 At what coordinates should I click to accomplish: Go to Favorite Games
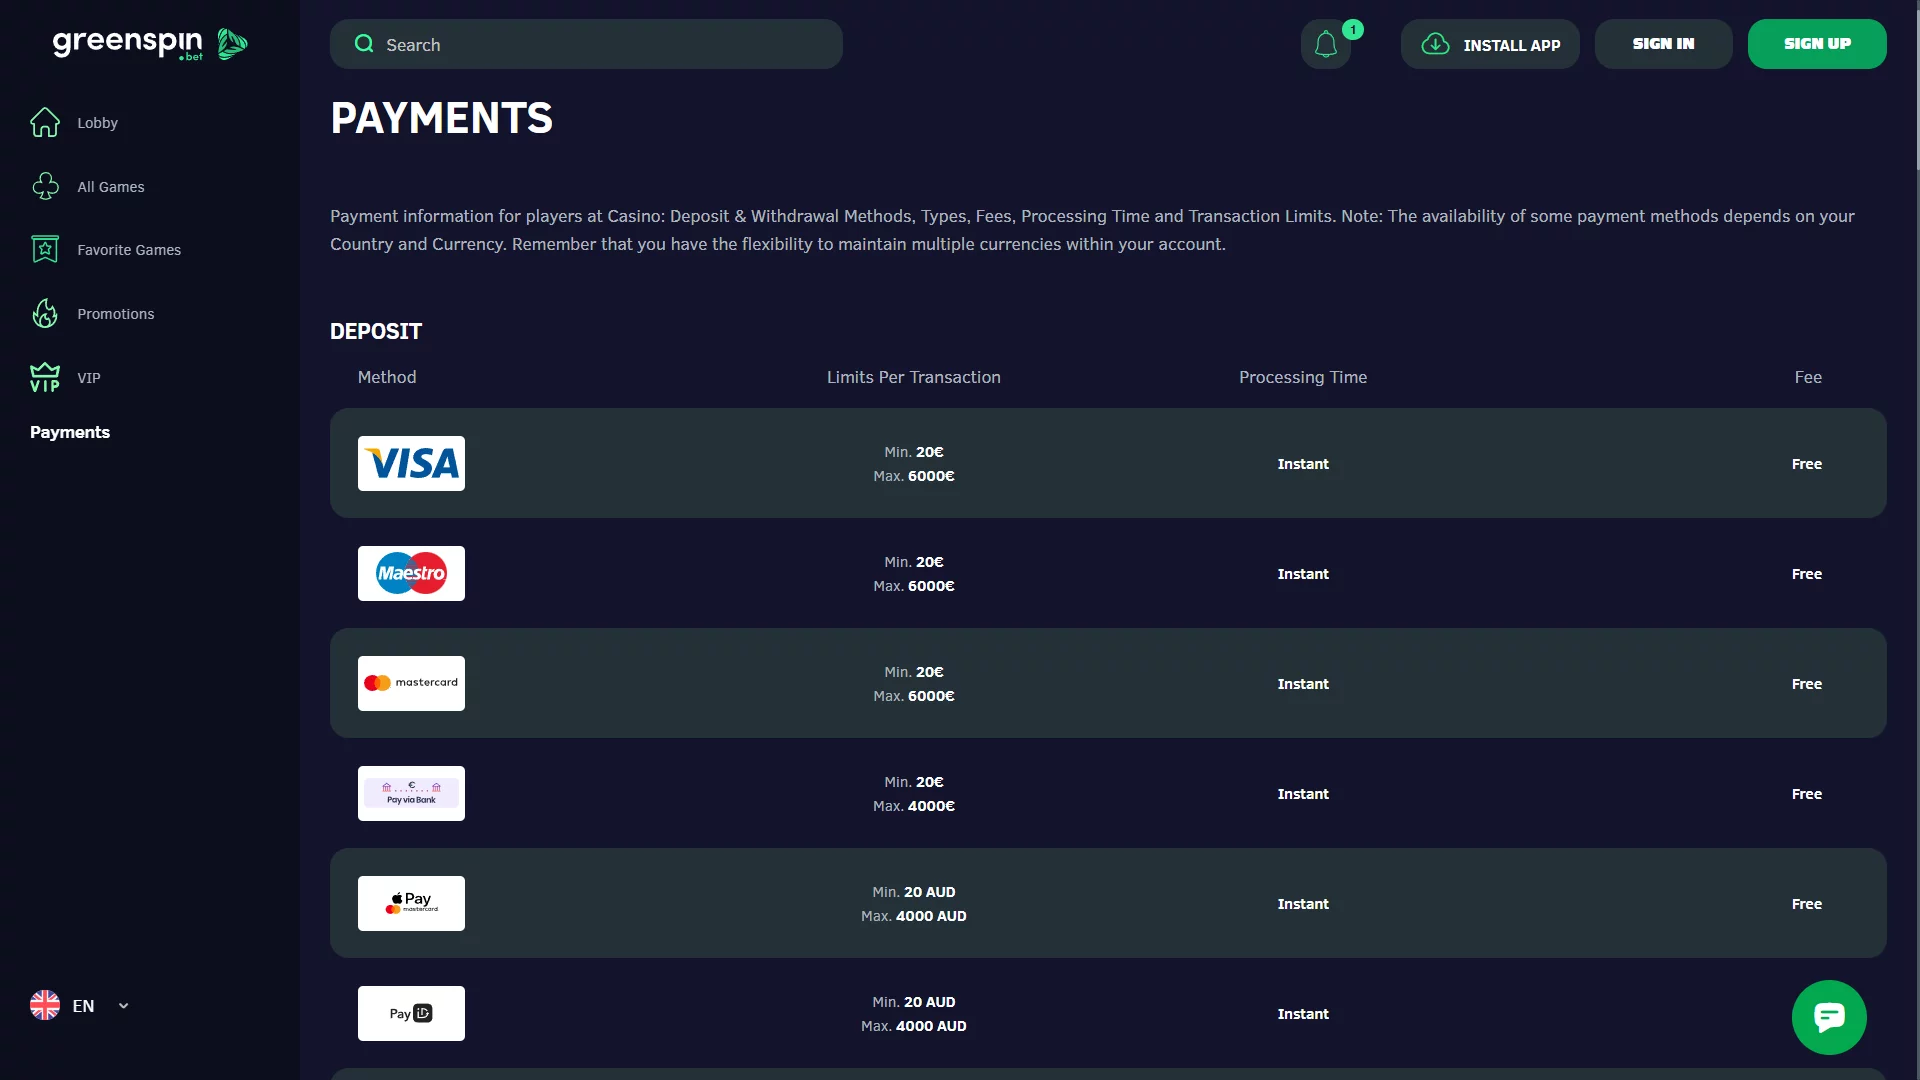pos(129,250)
